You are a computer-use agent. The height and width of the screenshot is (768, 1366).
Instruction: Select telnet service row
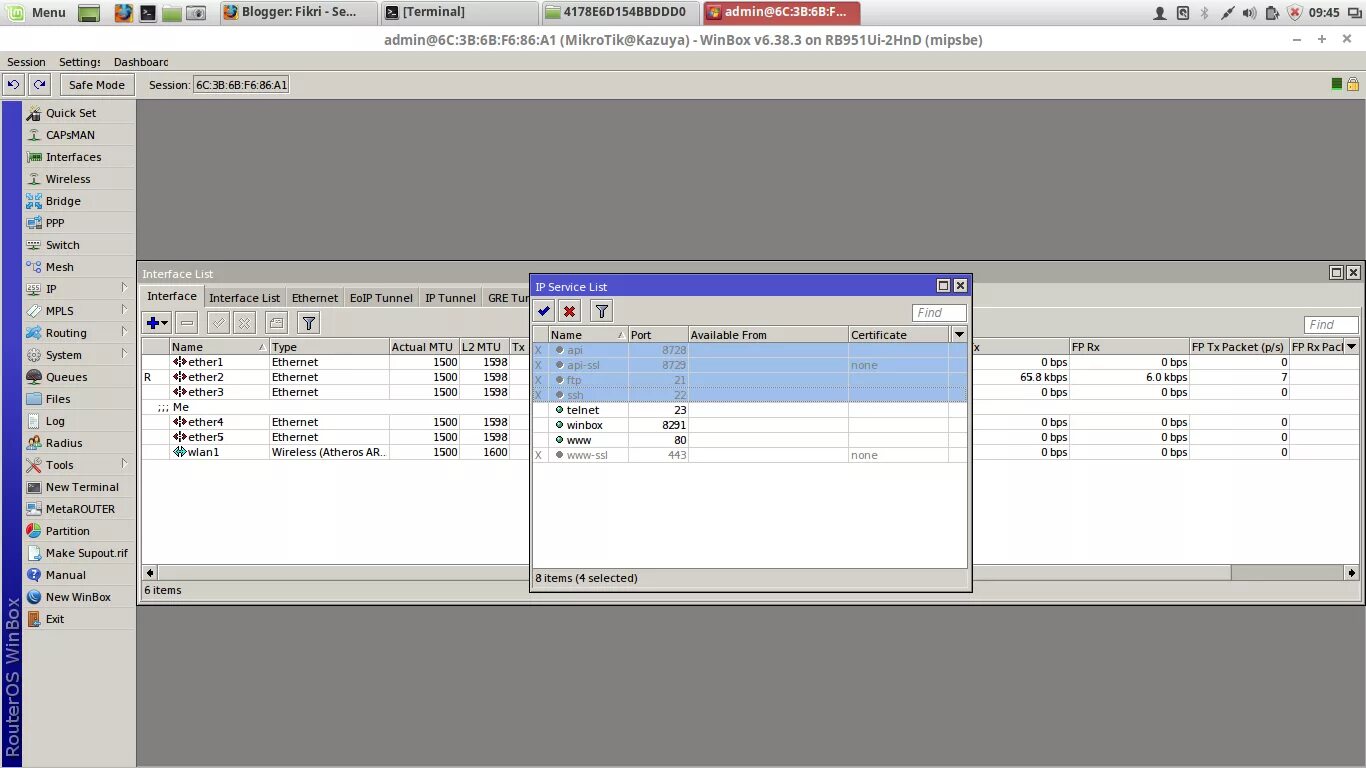[x=750, y=410]
